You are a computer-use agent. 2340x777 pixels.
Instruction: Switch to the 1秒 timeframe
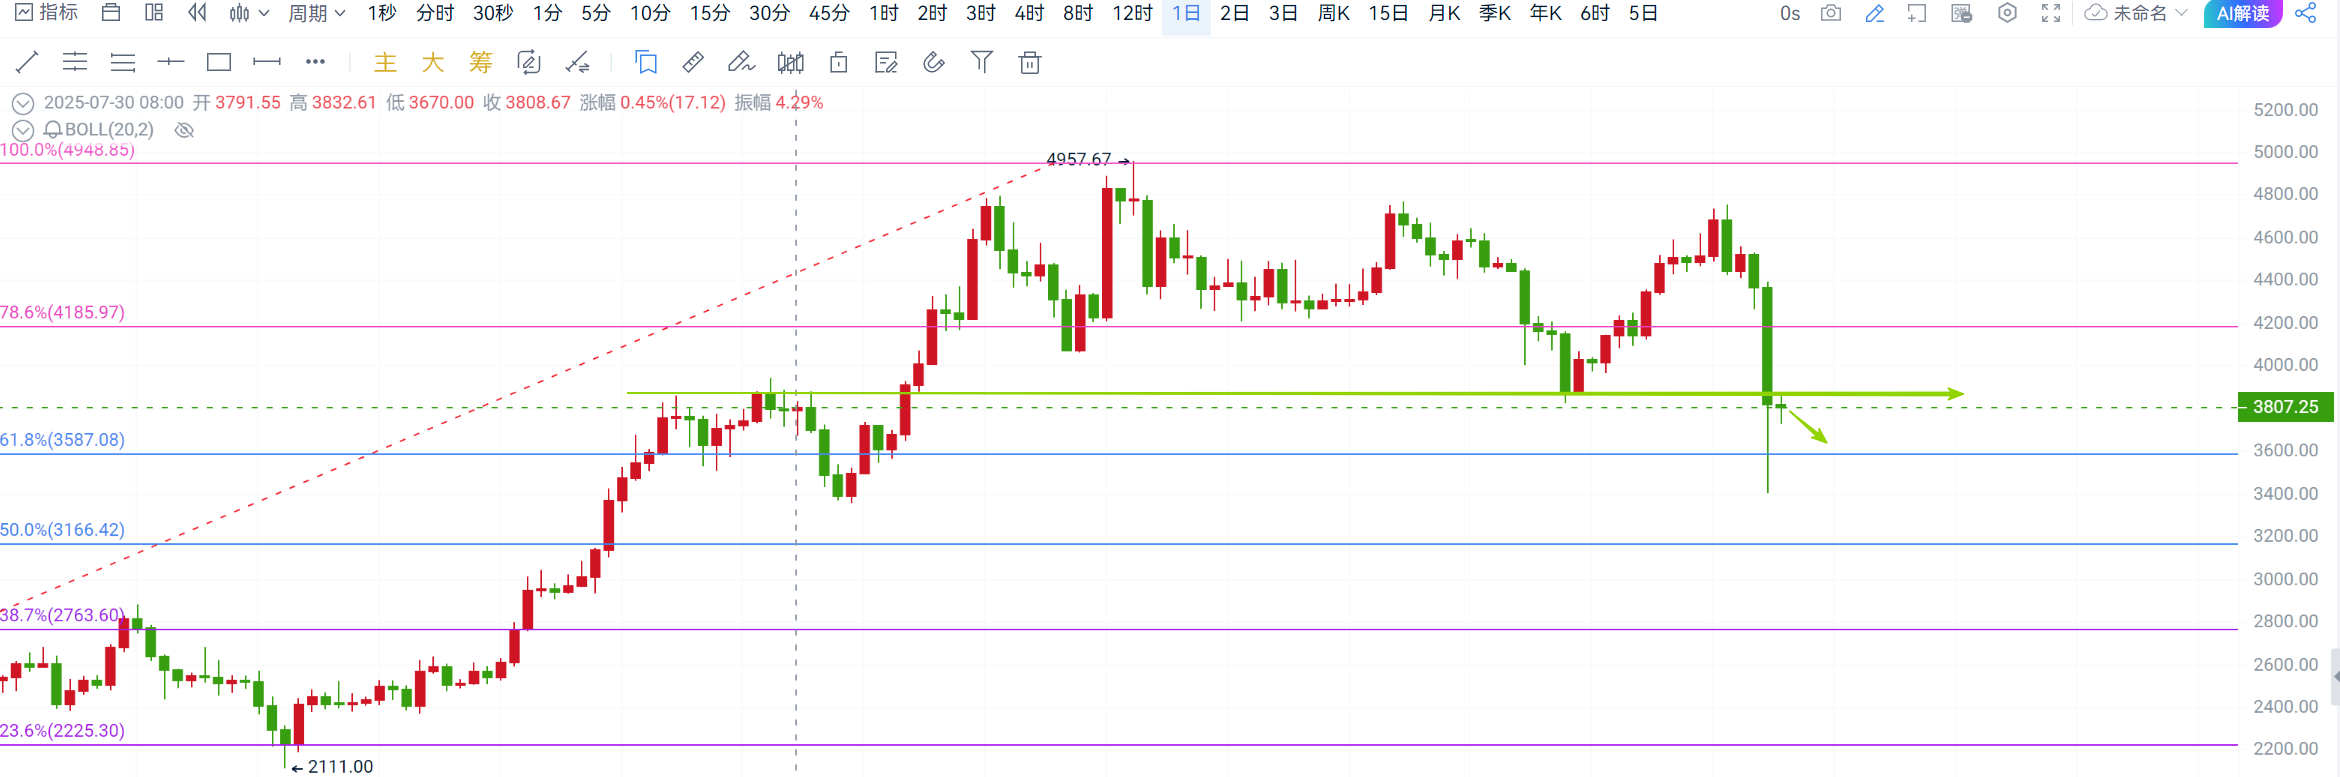[x=382, y=13]
